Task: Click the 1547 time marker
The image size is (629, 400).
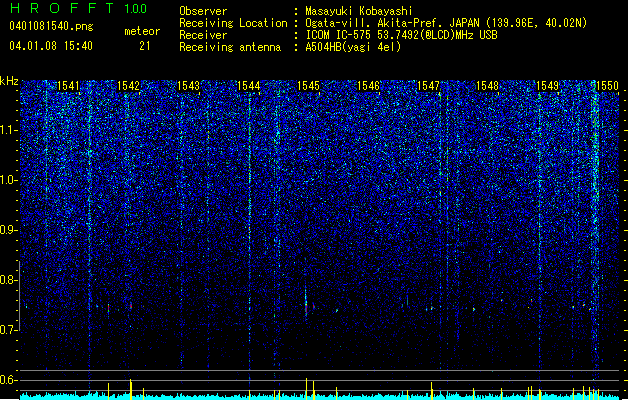Action: coord(428,86)
